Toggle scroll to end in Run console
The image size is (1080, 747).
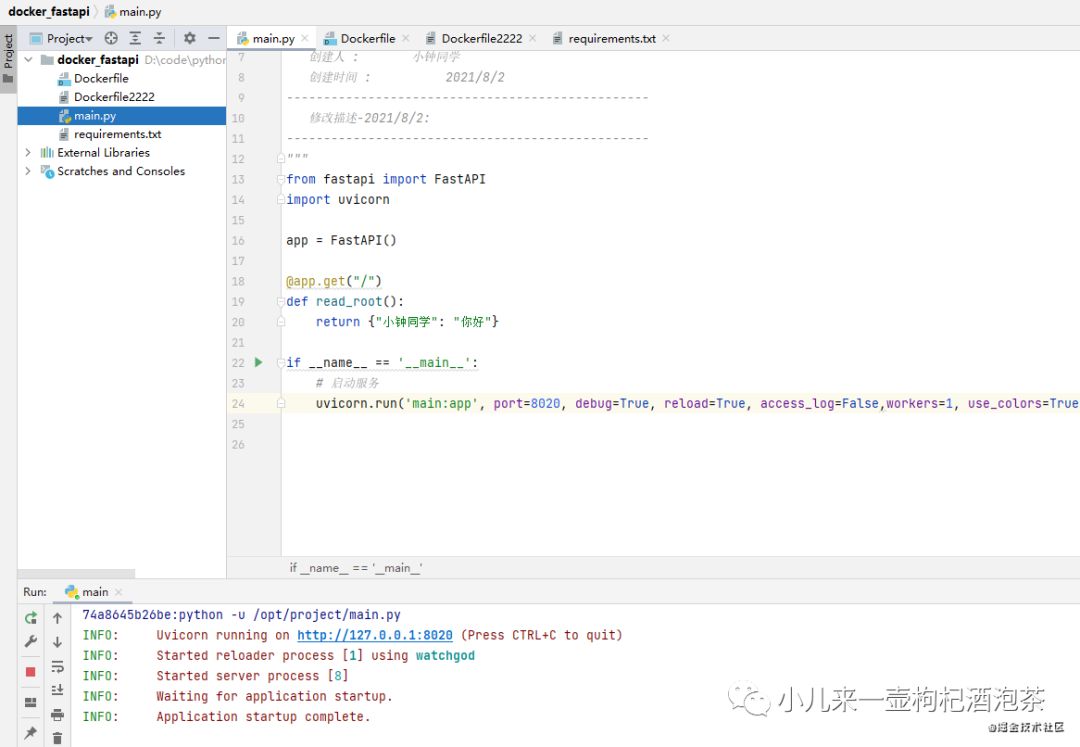[x=57, y=690]
